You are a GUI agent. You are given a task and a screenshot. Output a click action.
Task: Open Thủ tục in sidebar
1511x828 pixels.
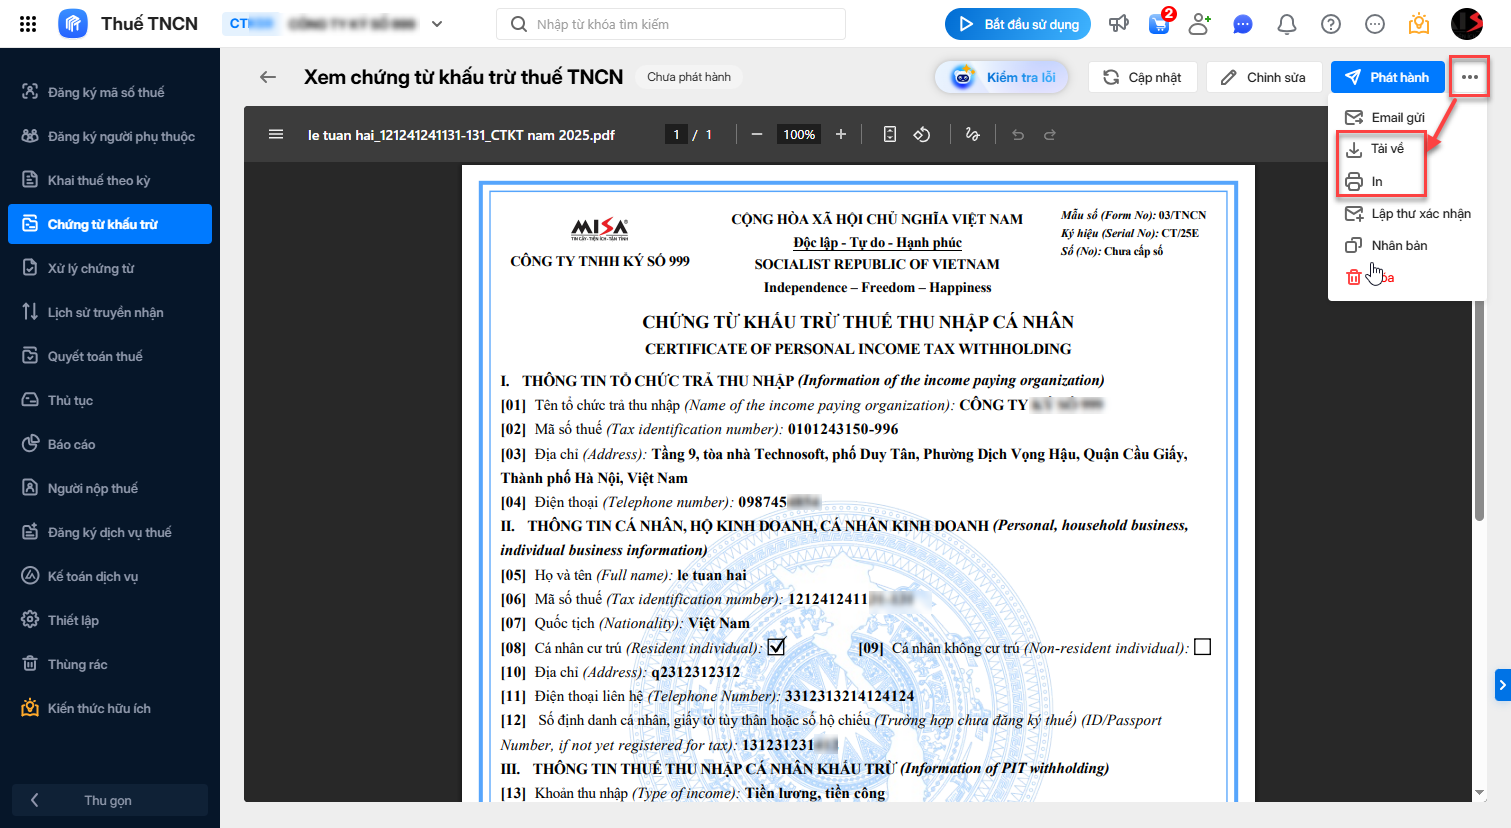(x=110, y=400)
